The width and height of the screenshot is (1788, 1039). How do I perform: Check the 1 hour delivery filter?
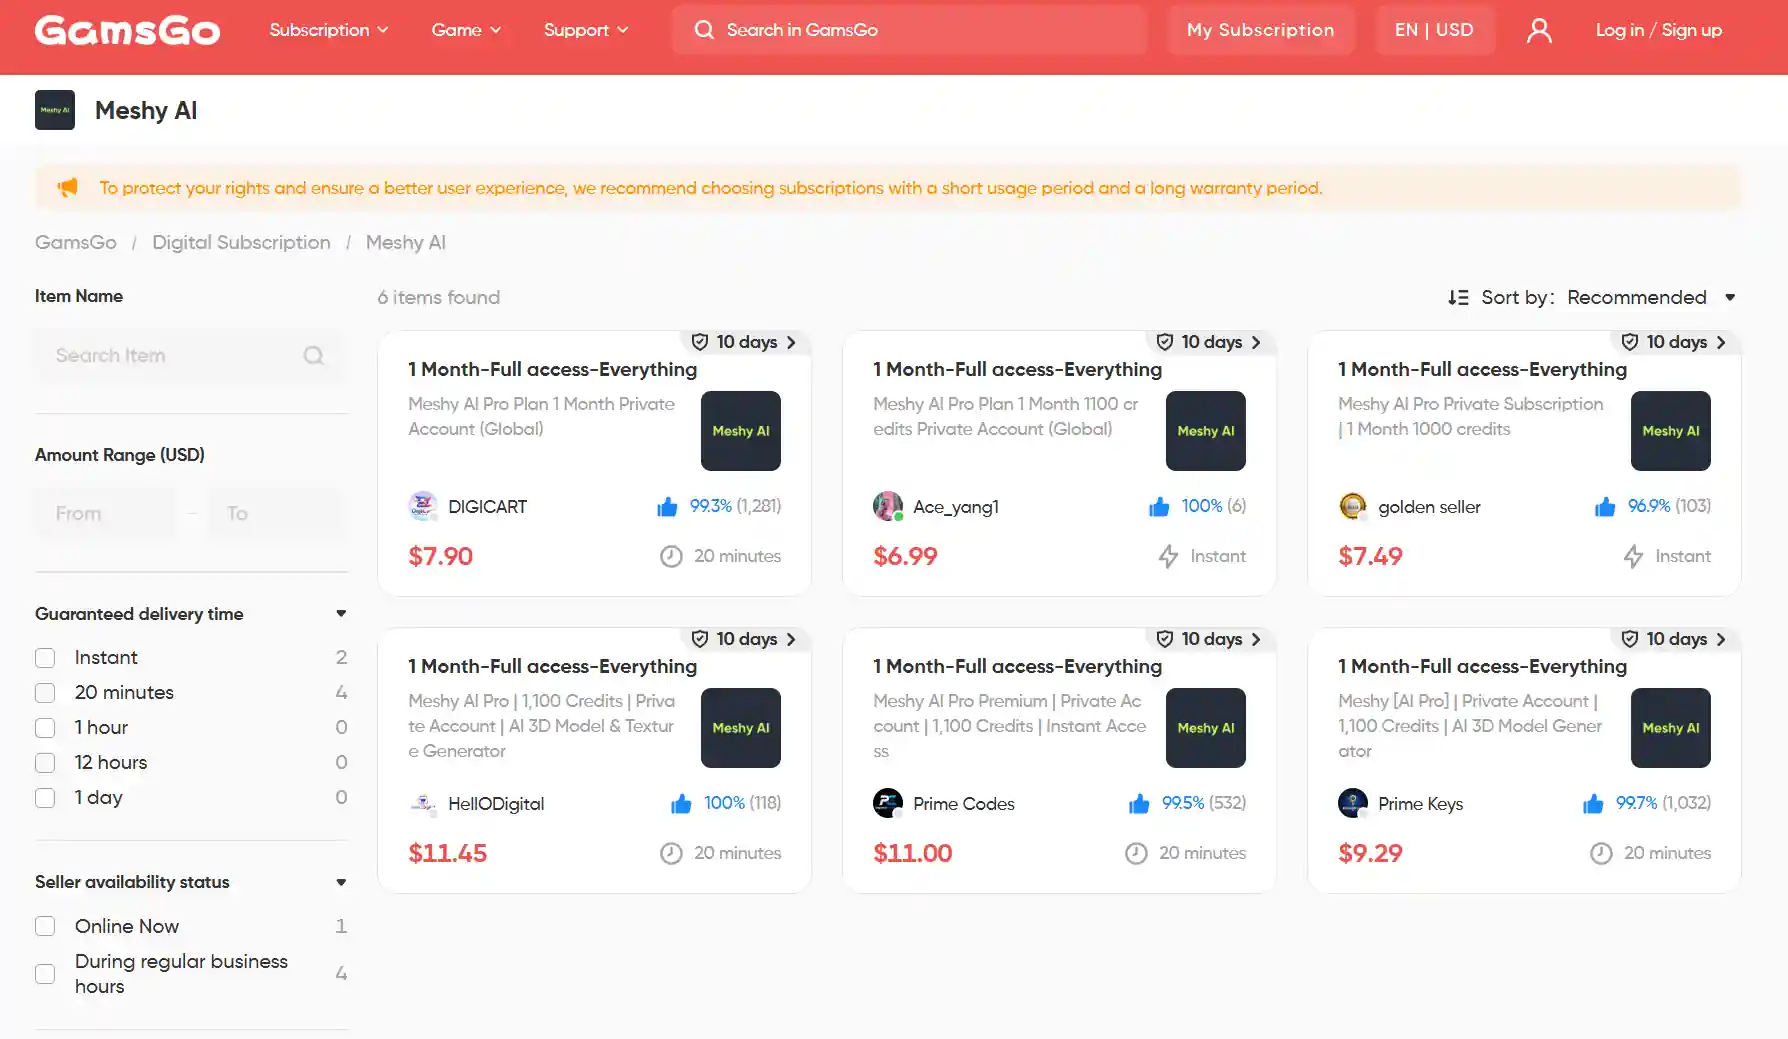click(45, 728)
